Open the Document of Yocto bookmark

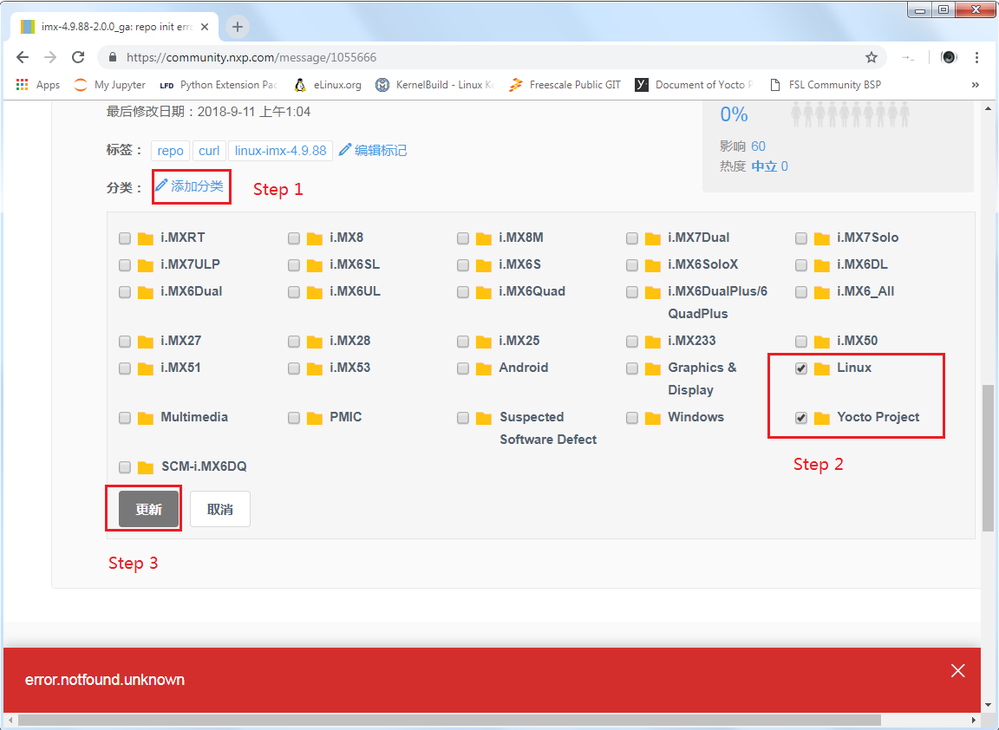(x=694, y=85)
